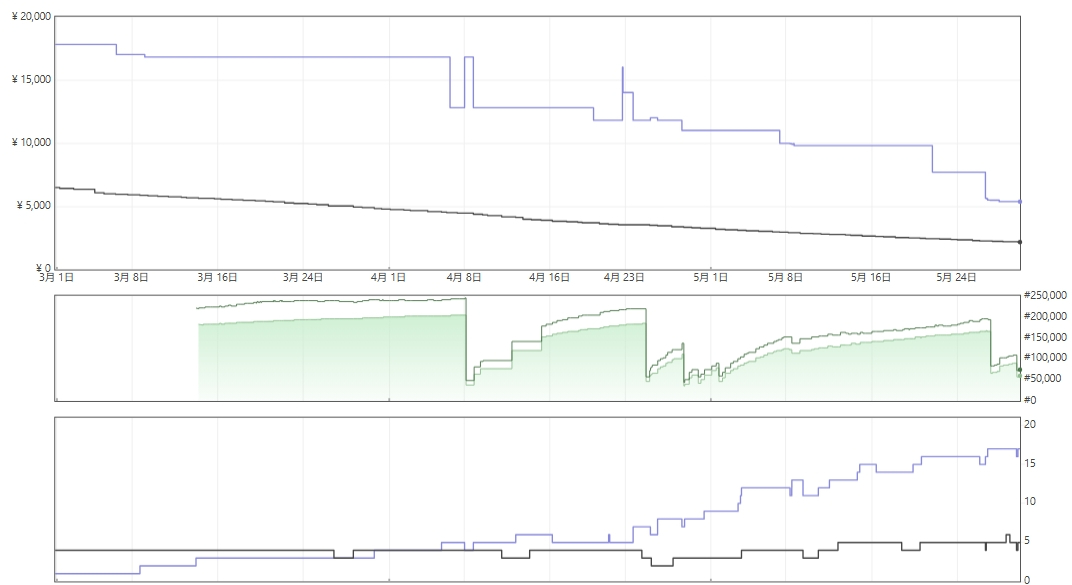Click the 3月 16日 axis label

[x=217, y=277]
